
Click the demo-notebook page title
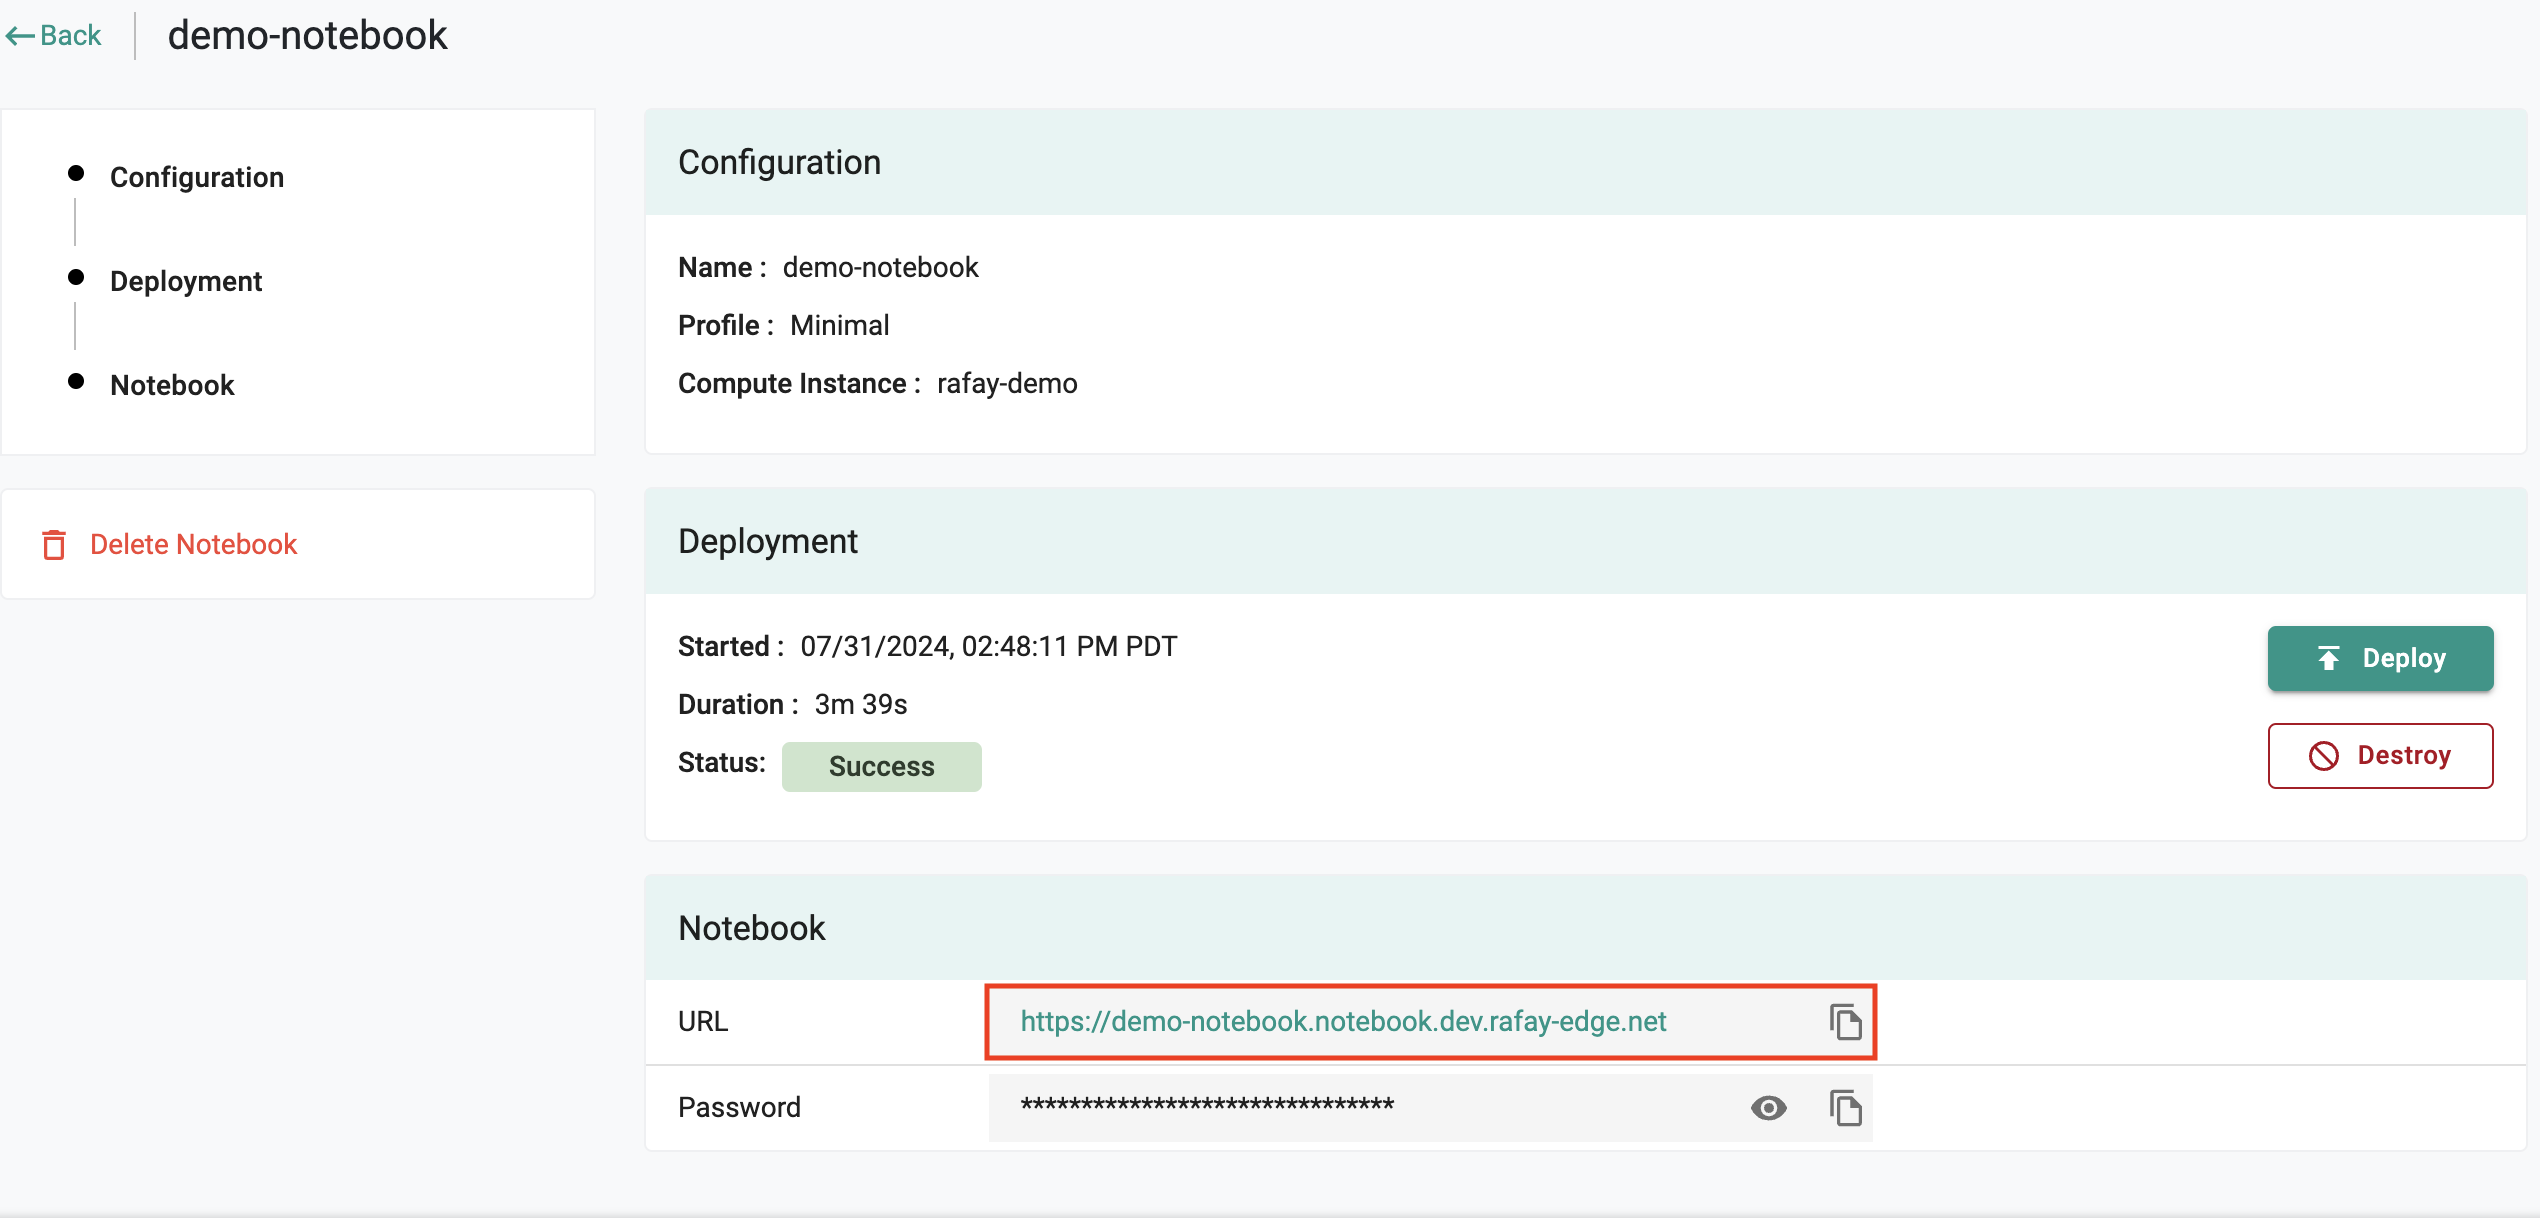tap(307, 35)
